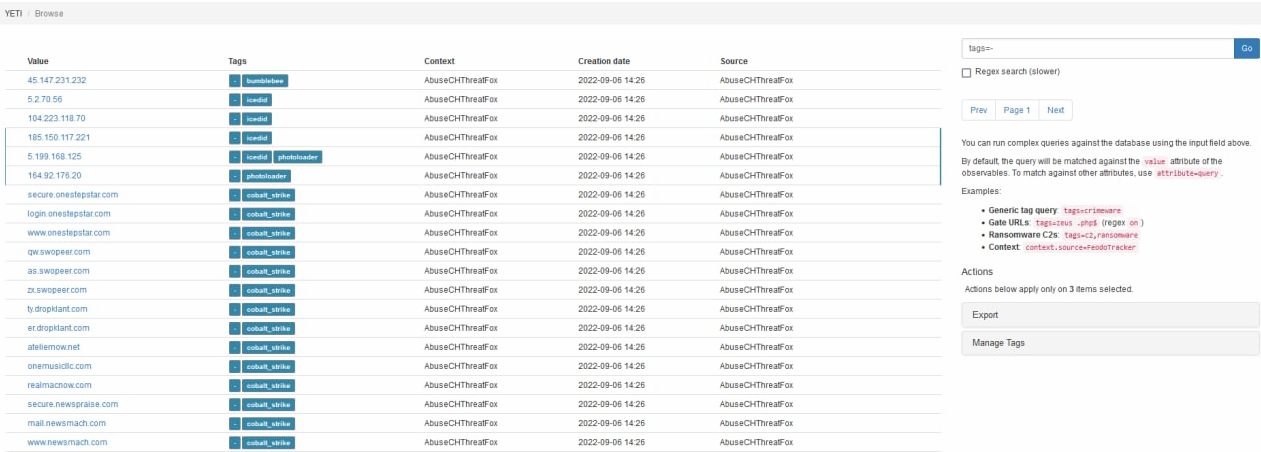Click the cobalt_strike tag in the login.onestepstar.com row

point(268,214)
